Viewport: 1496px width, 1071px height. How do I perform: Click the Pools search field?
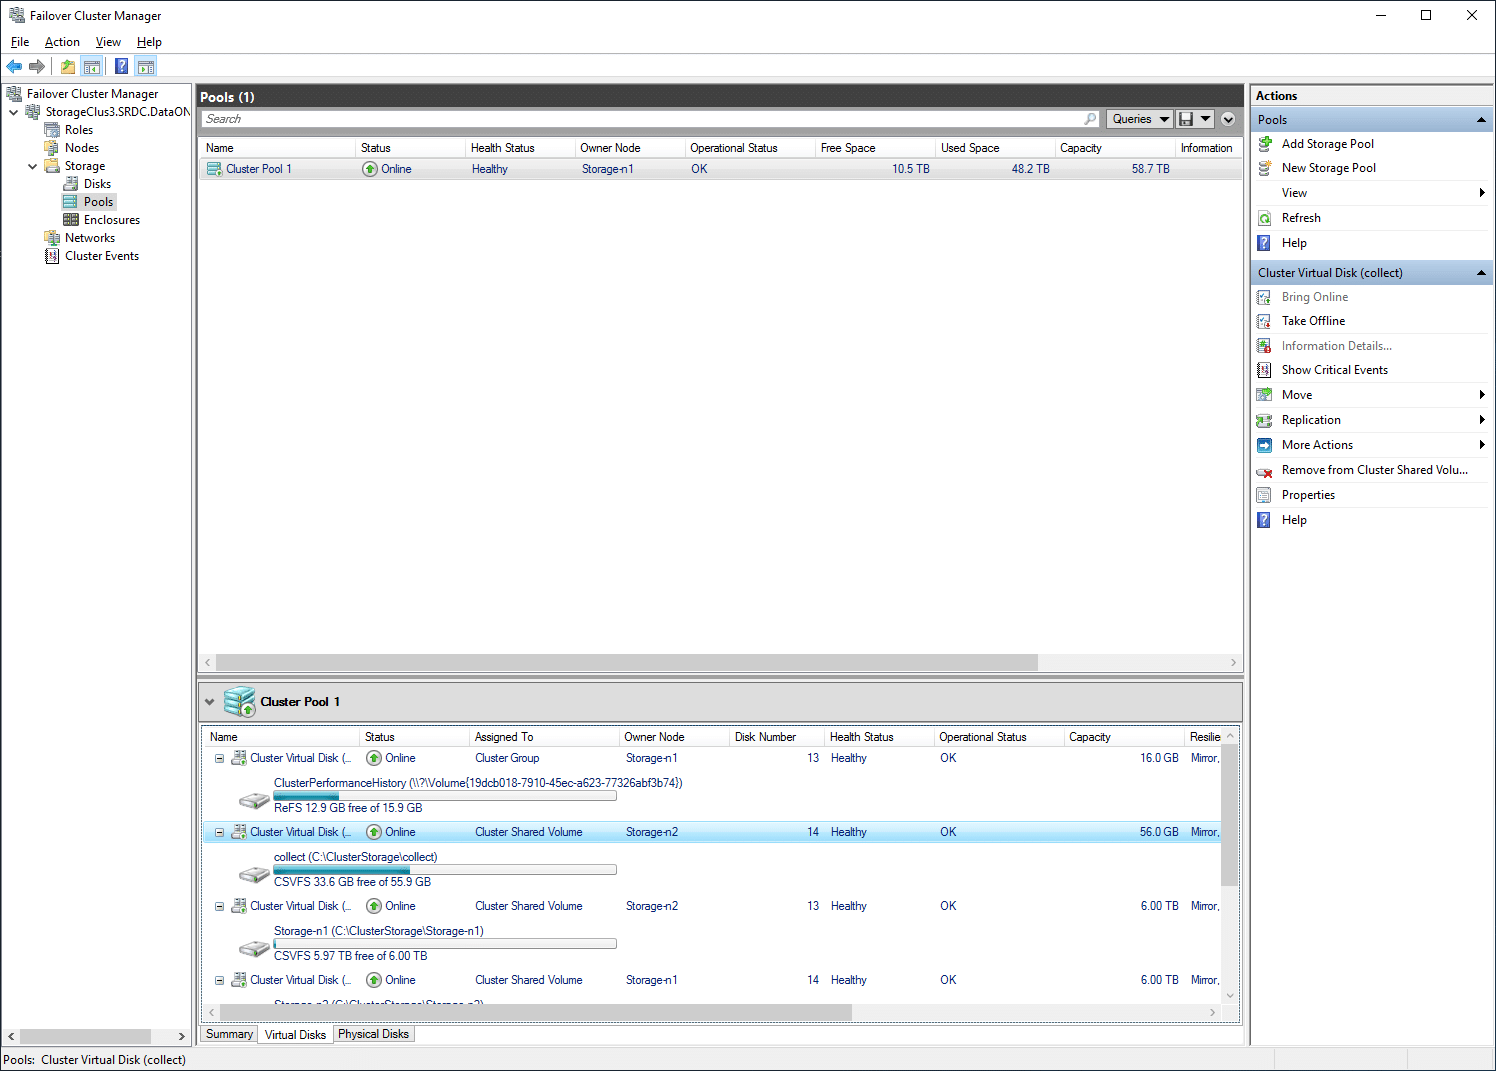642,119
